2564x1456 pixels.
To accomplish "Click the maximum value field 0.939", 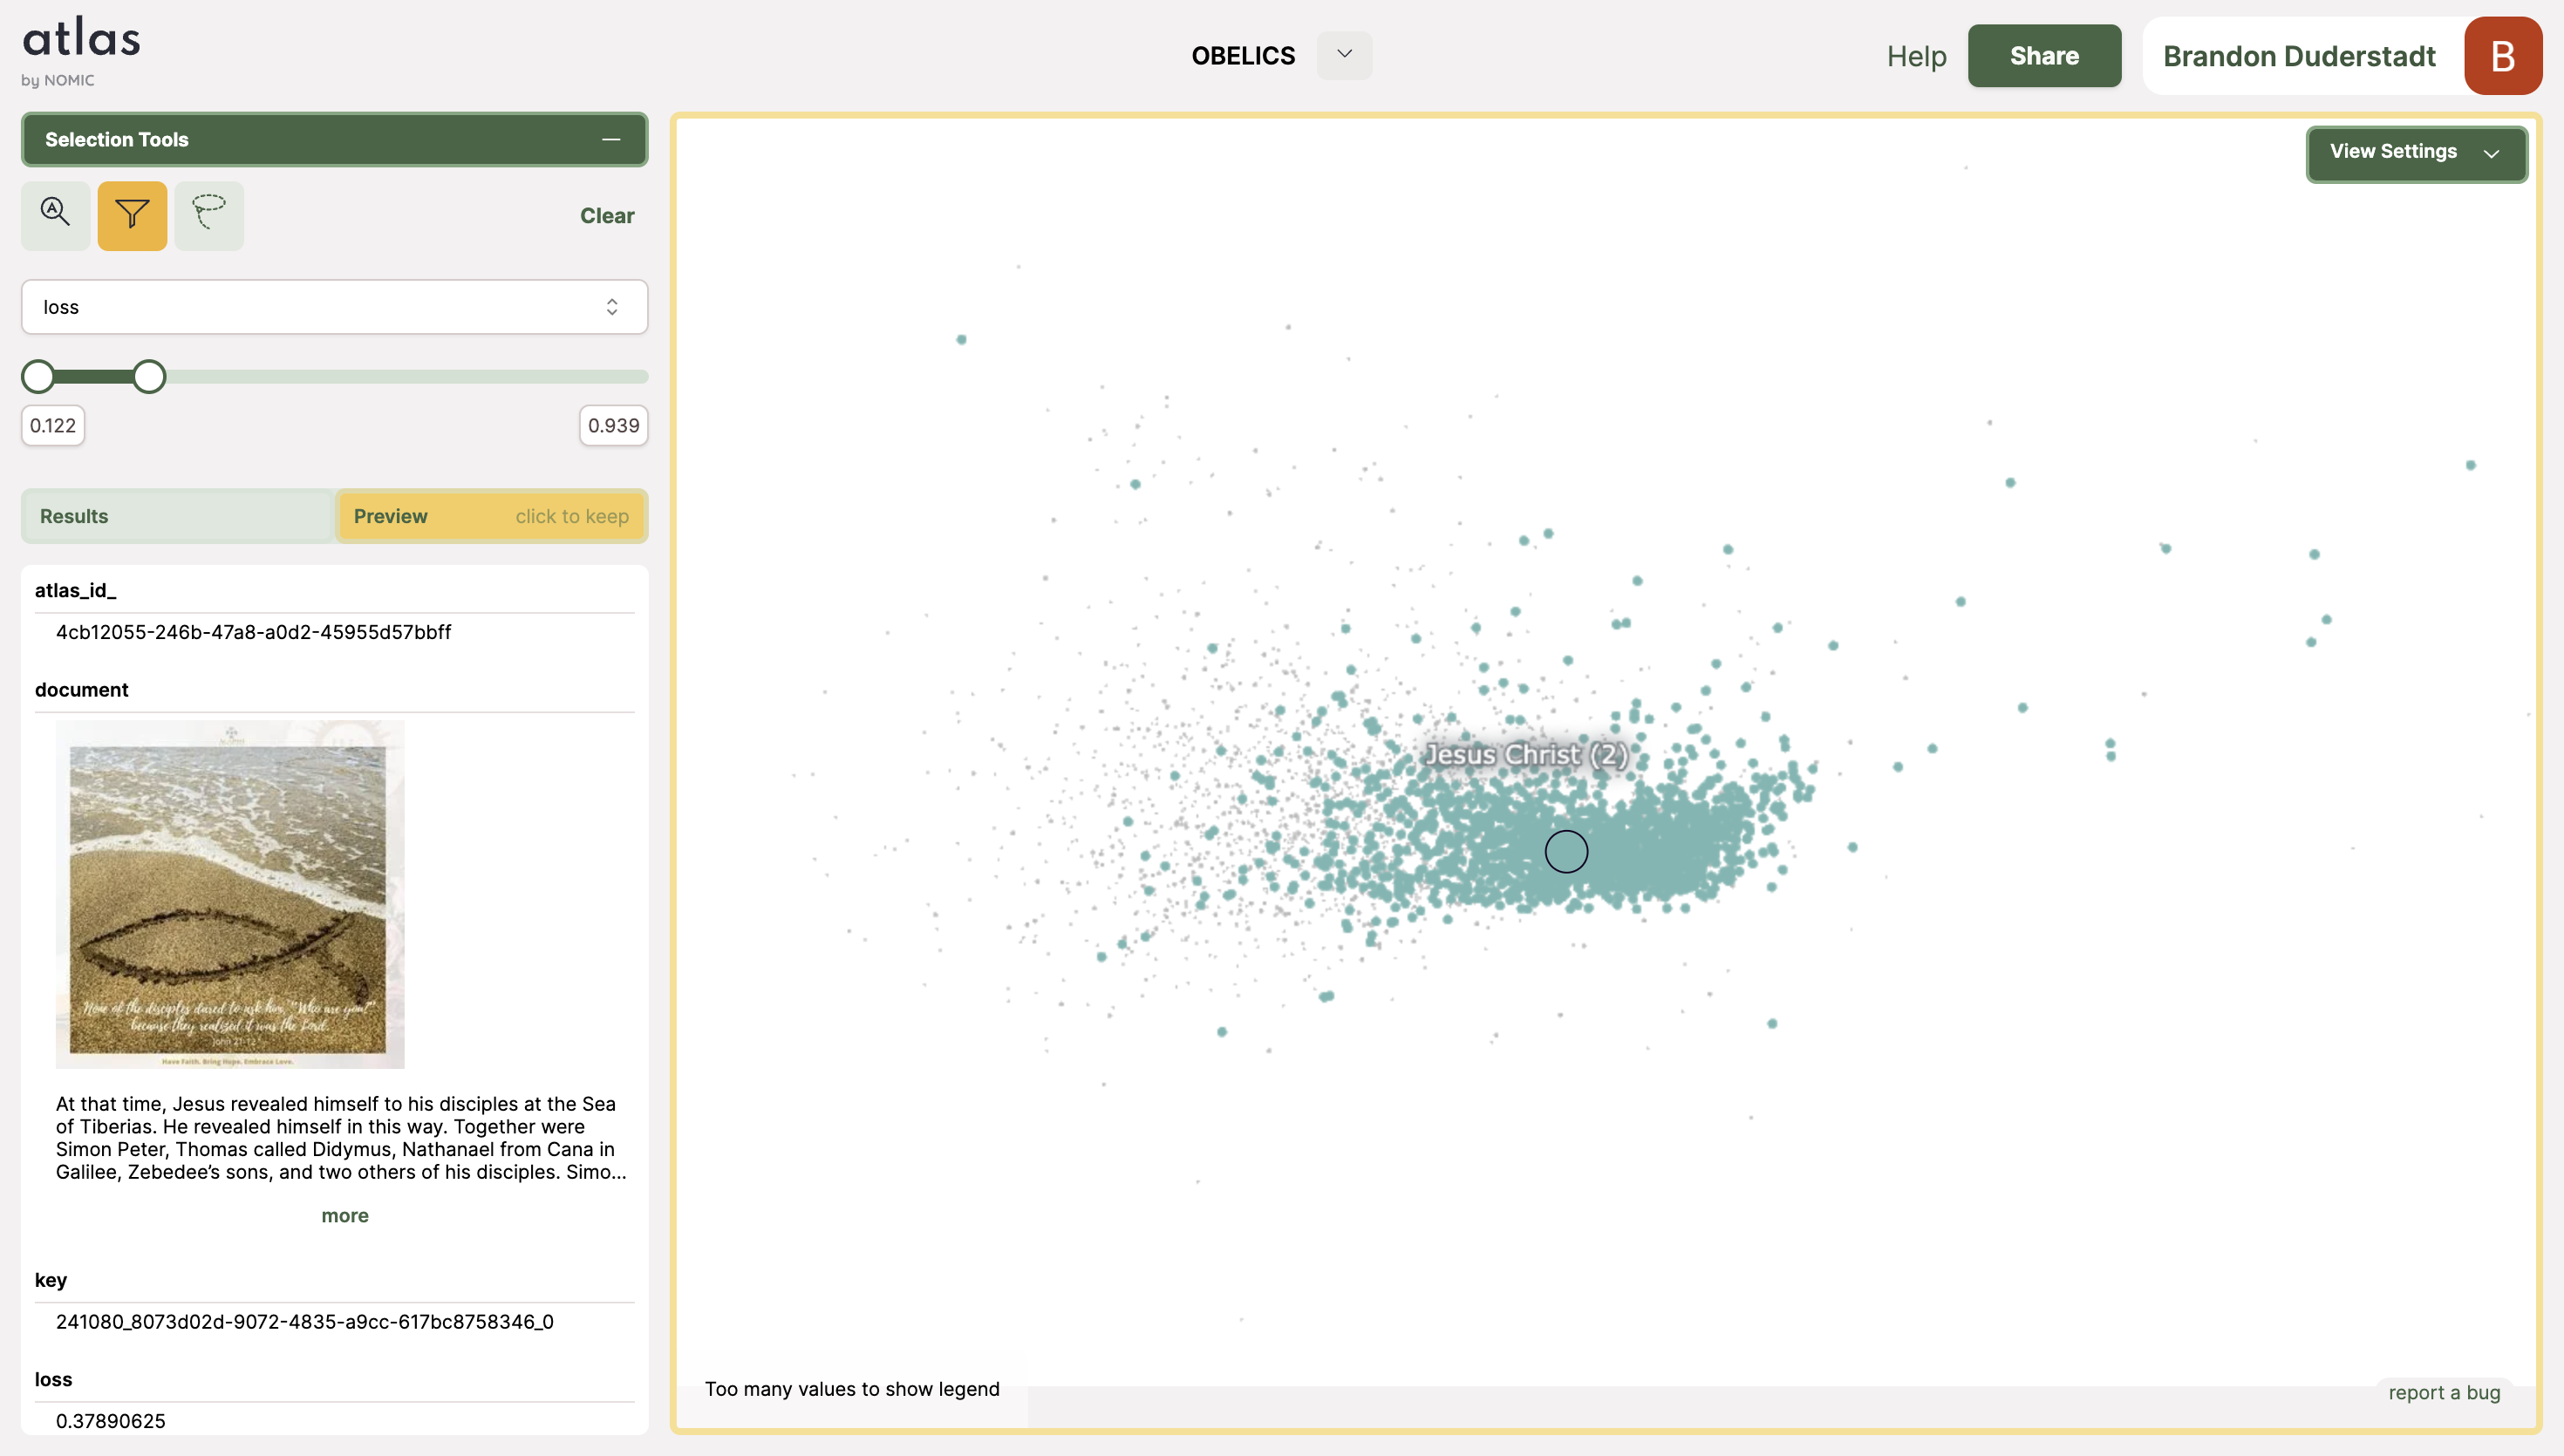I will click(x=613, y=425).
